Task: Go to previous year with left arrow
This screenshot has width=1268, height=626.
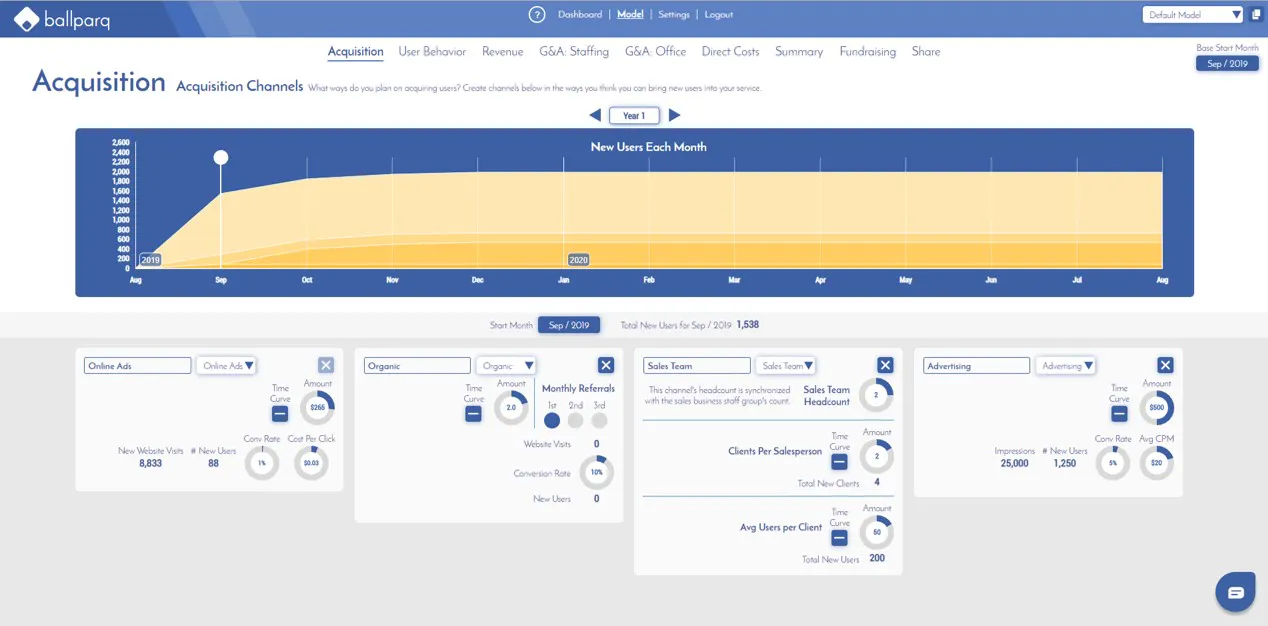Action: (595, 115)
